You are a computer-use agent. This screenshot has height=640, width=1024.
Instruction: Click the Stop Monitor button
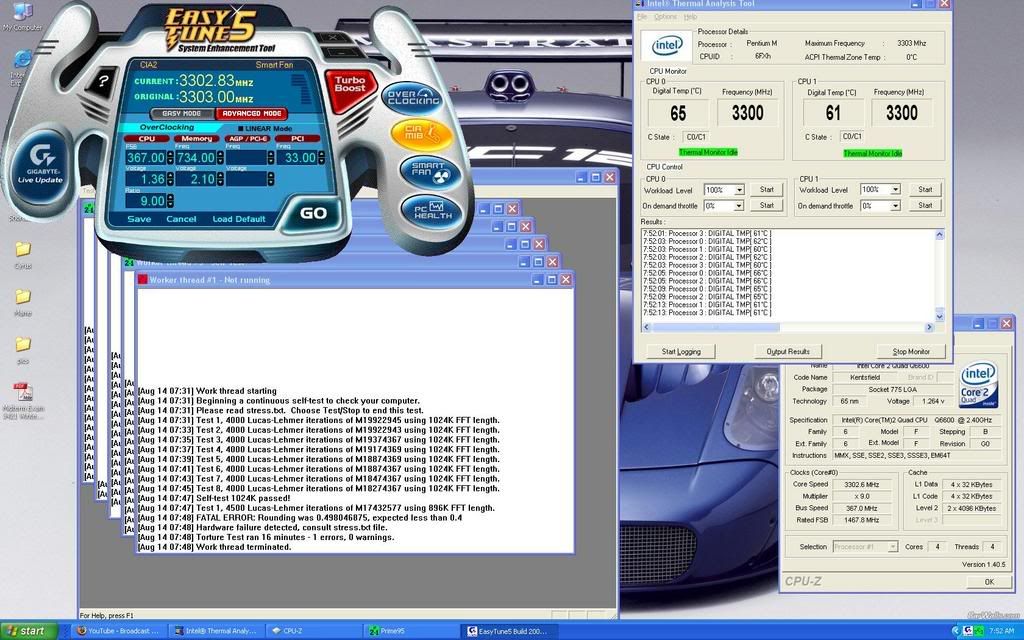pyautogui.click(x=910, y=351)
